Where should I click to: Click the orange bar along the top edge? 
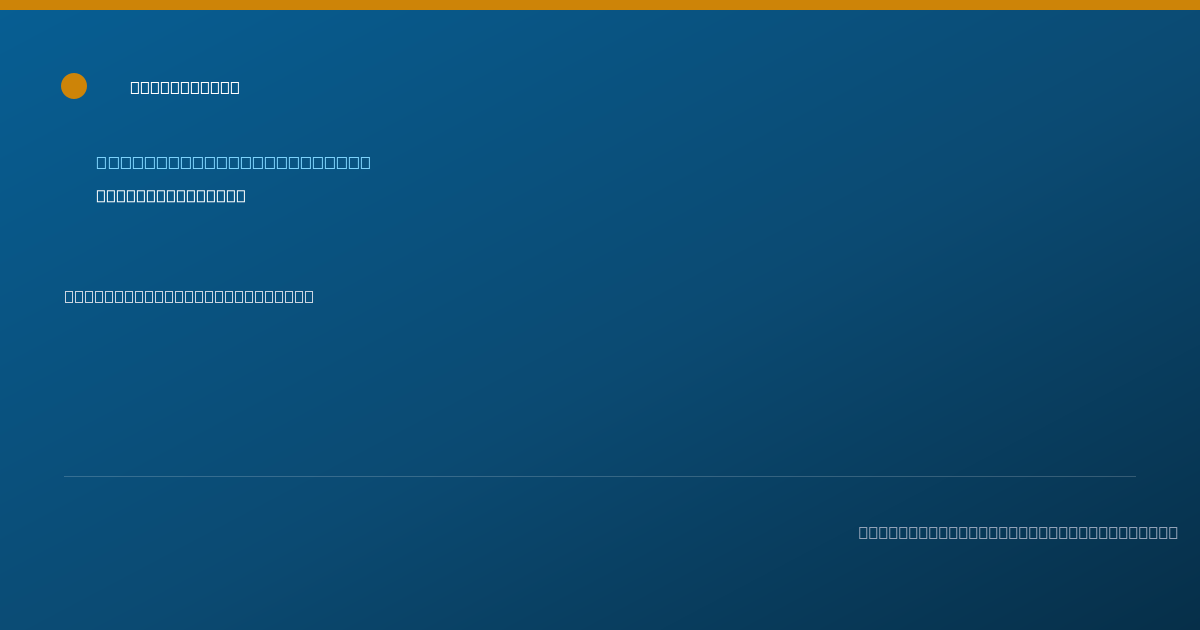(600, 5)
